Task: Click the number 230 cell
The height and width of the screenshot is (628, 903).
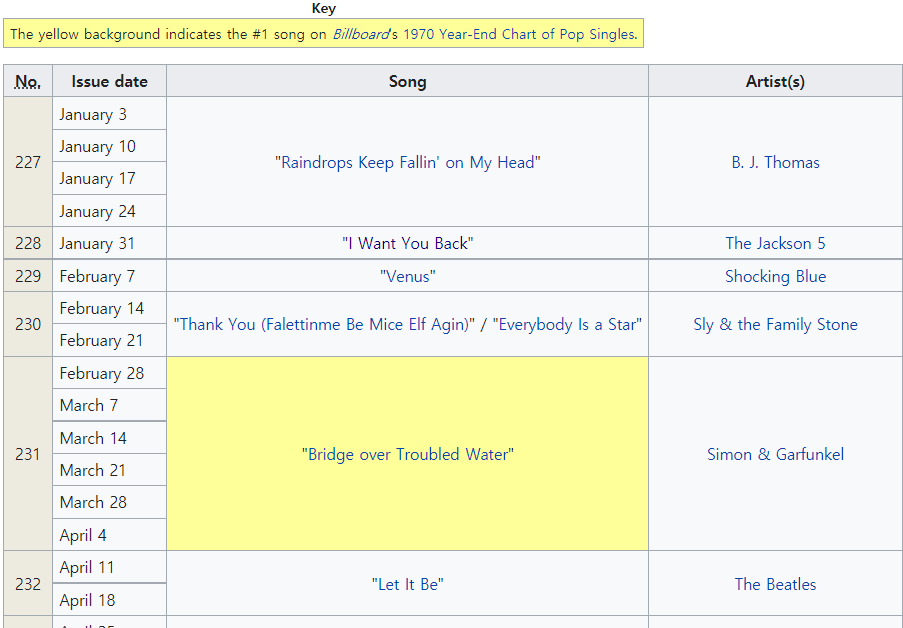Action: click(28, 324)
